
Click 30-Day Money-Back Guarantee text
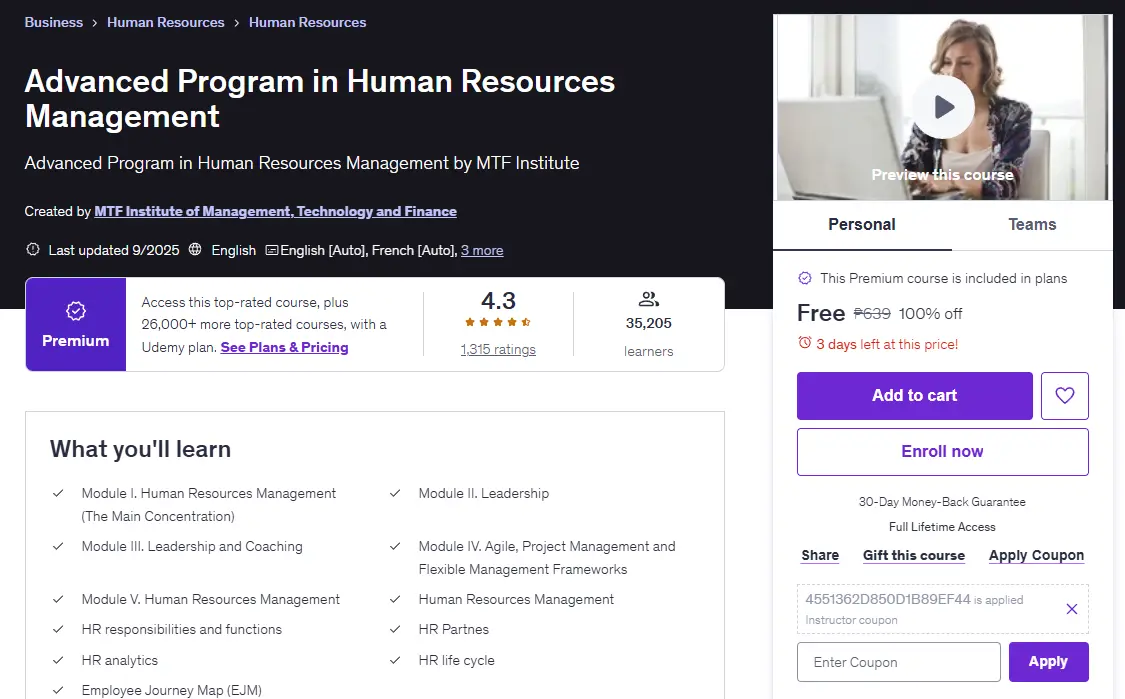(x=942, y=502)
